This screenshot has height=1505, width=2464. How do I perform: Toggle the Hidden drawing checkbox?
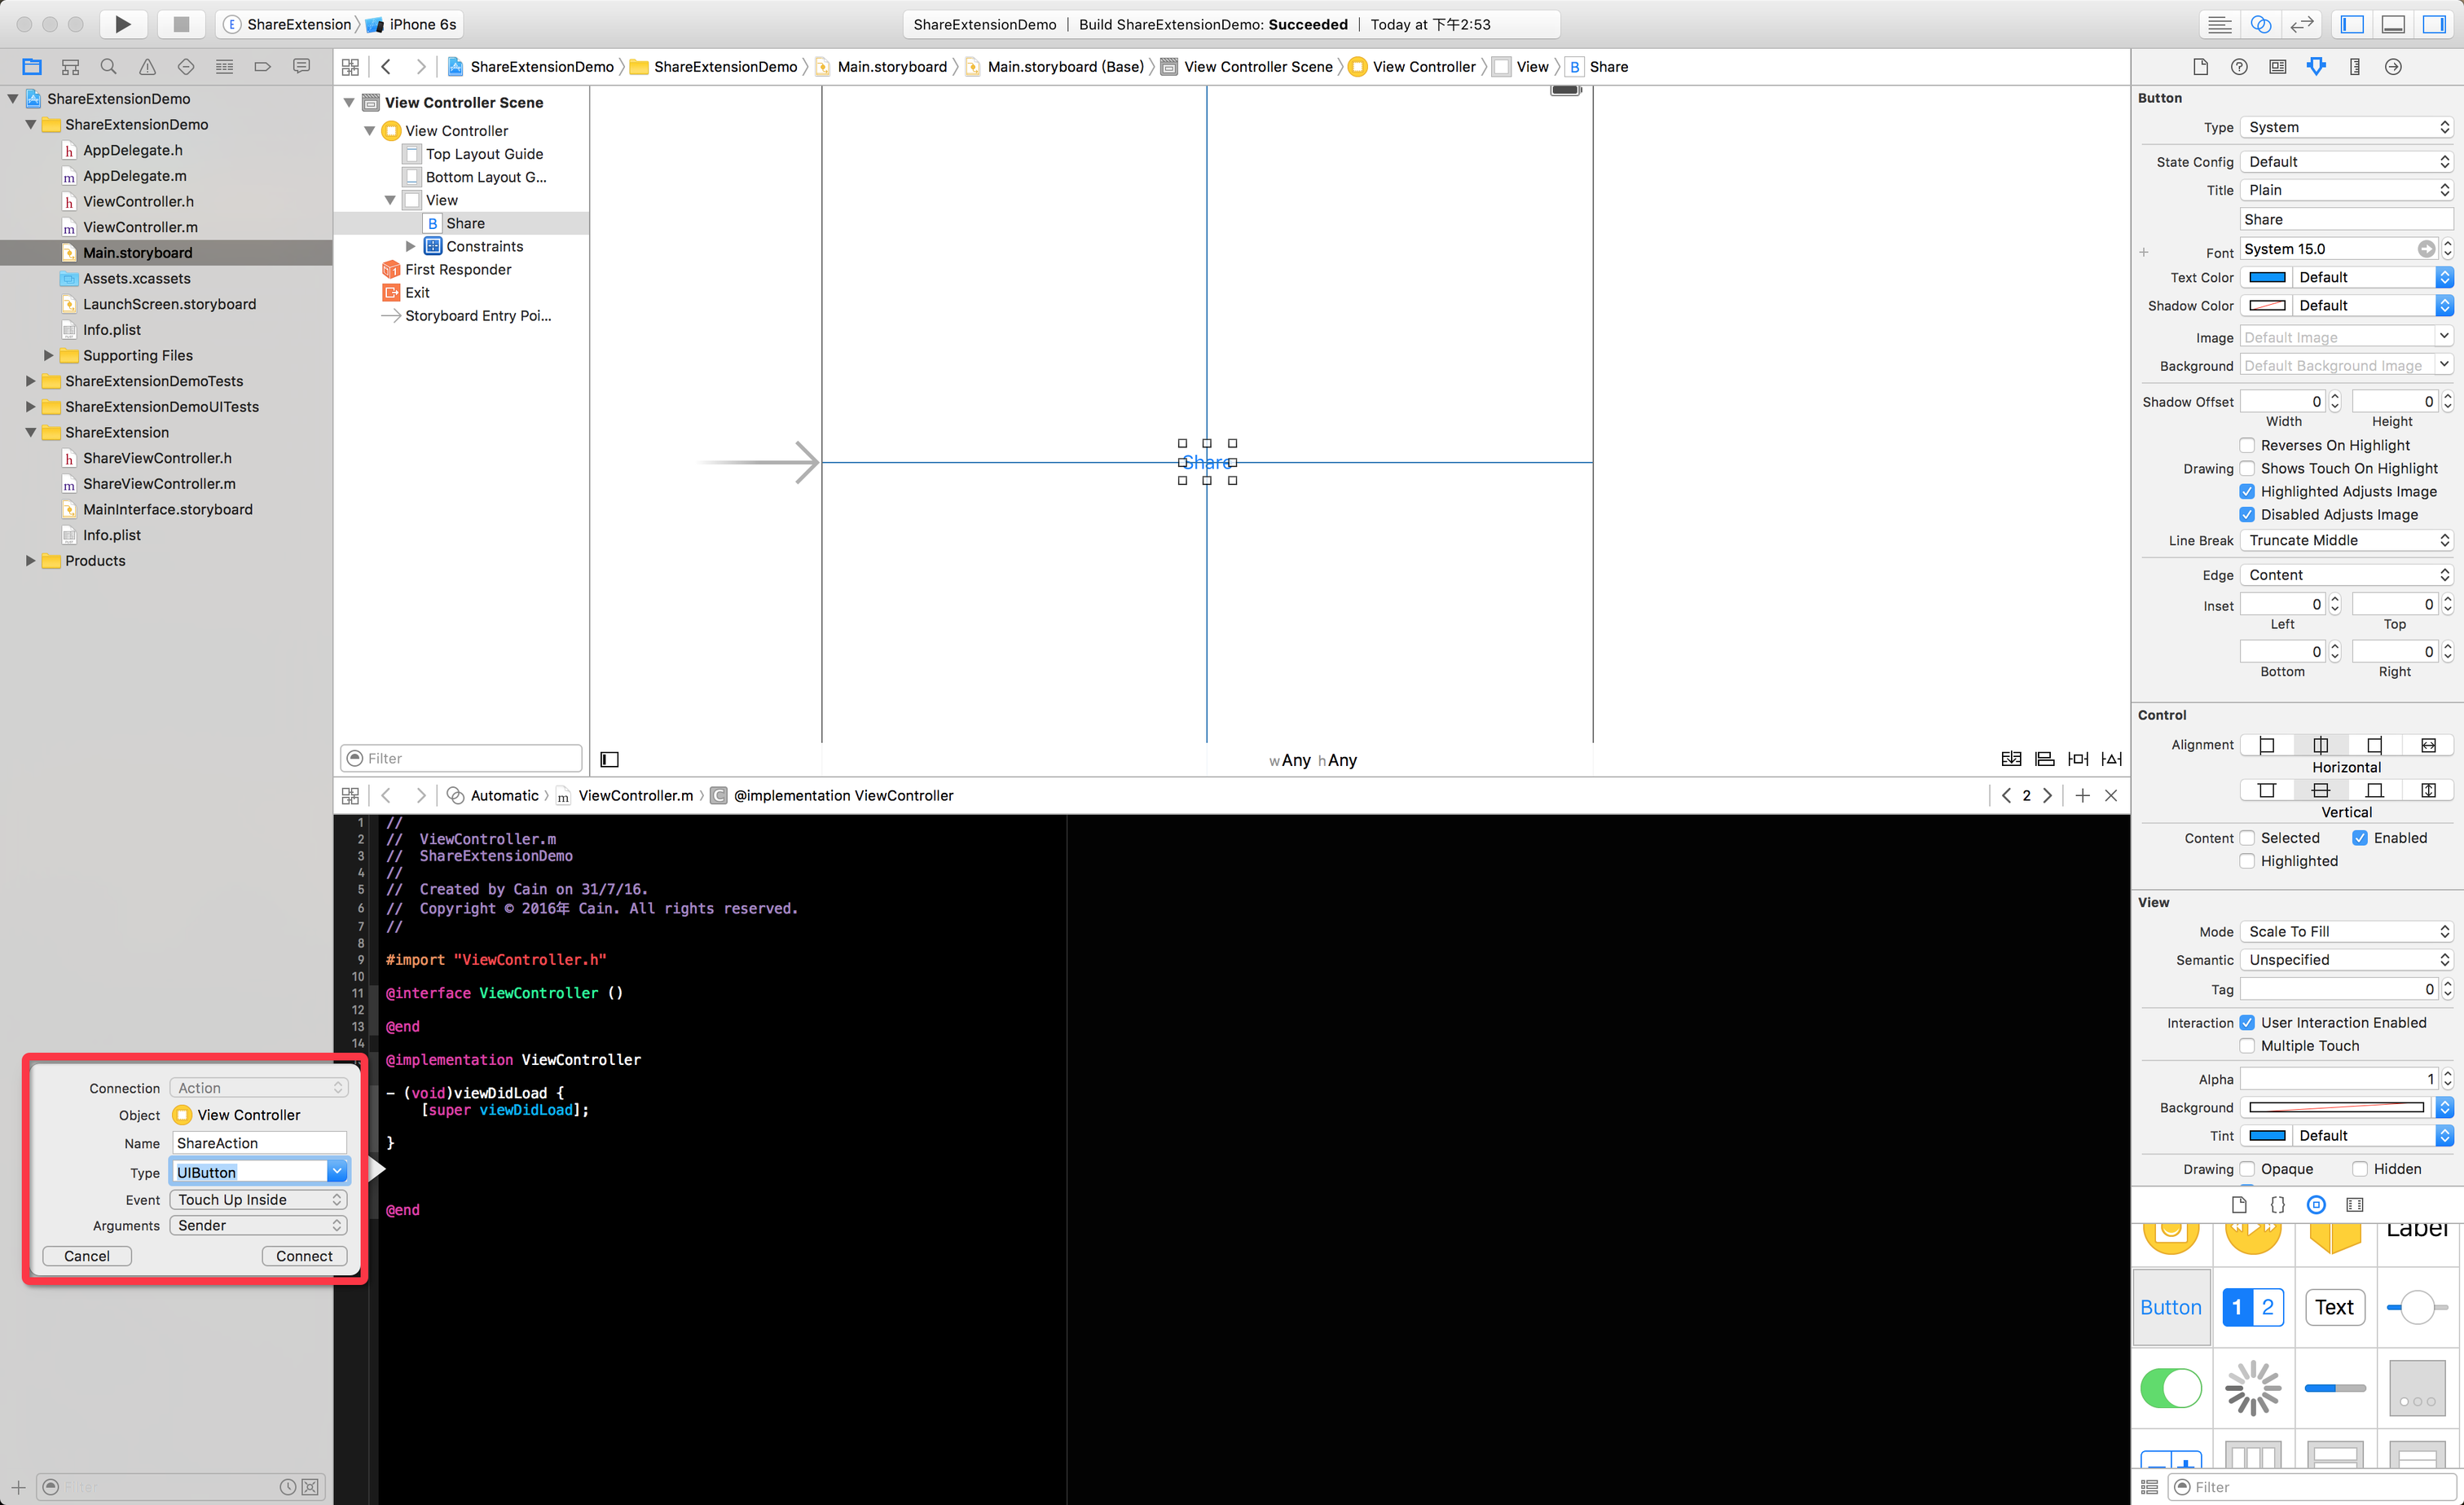point(2360,1169)
